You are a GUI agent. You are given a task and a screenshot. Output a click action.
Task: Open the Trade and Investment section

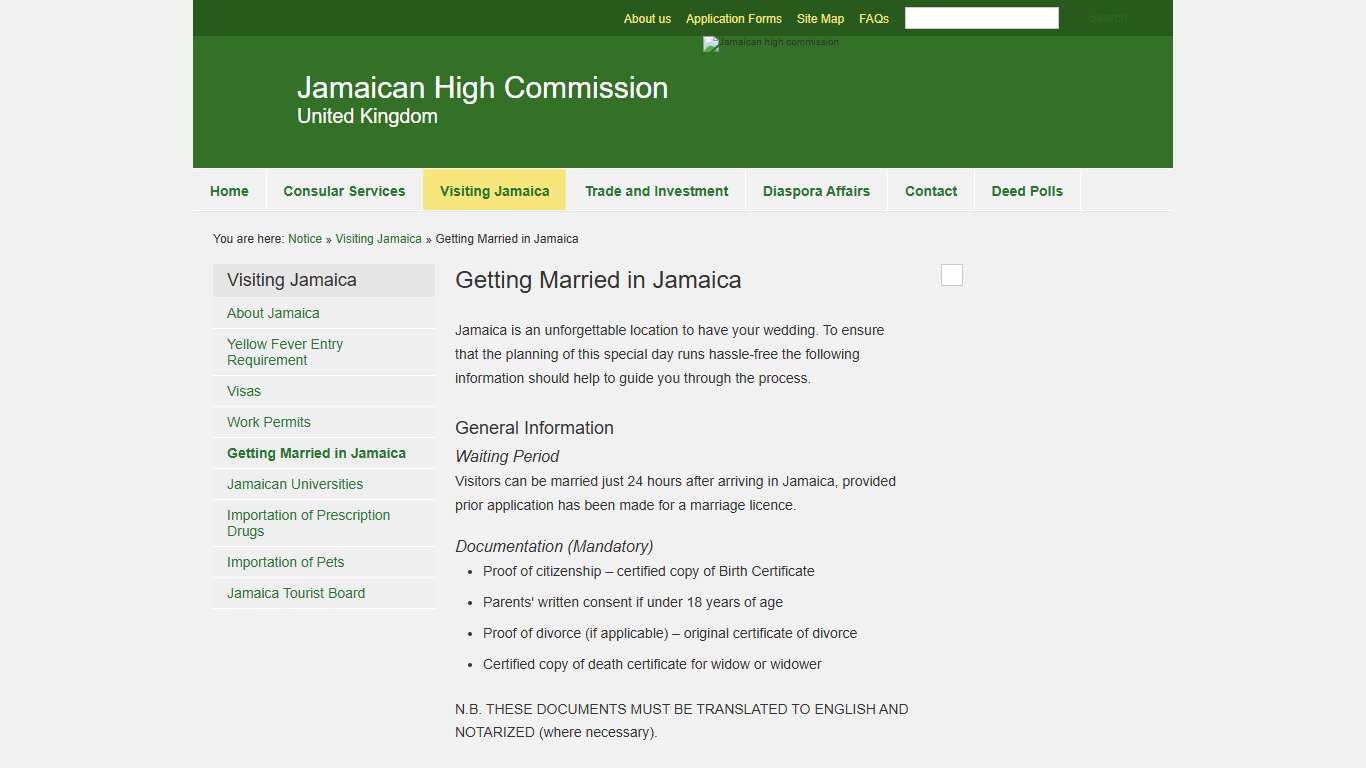(656, 190)
